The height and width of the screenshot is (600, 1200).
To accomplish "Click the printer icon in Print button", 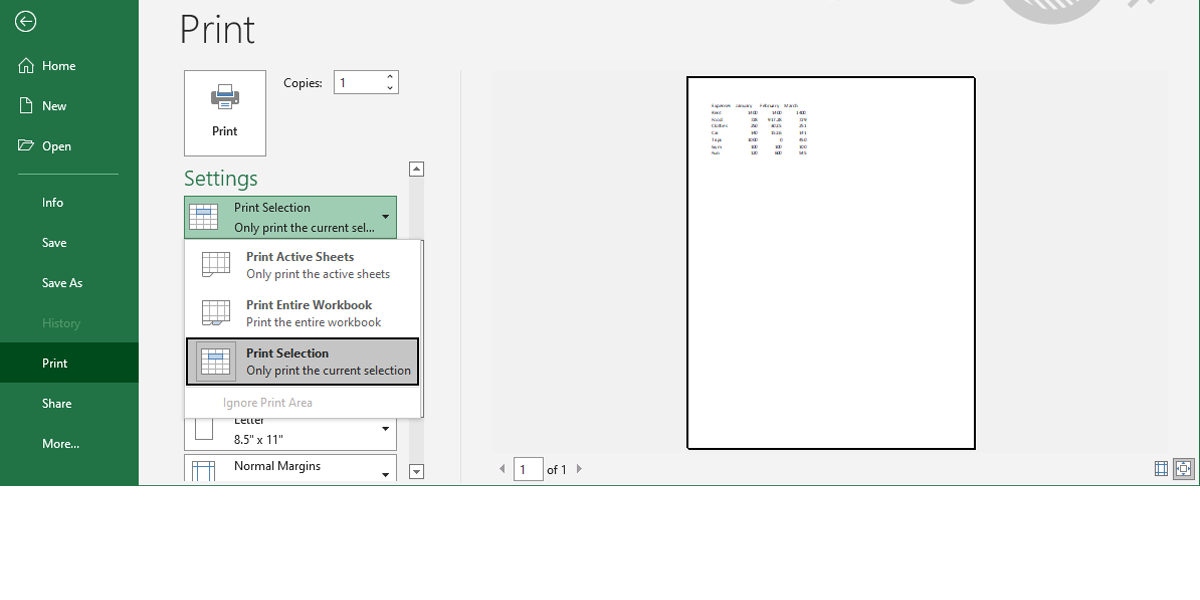I will tap(225, 96).
